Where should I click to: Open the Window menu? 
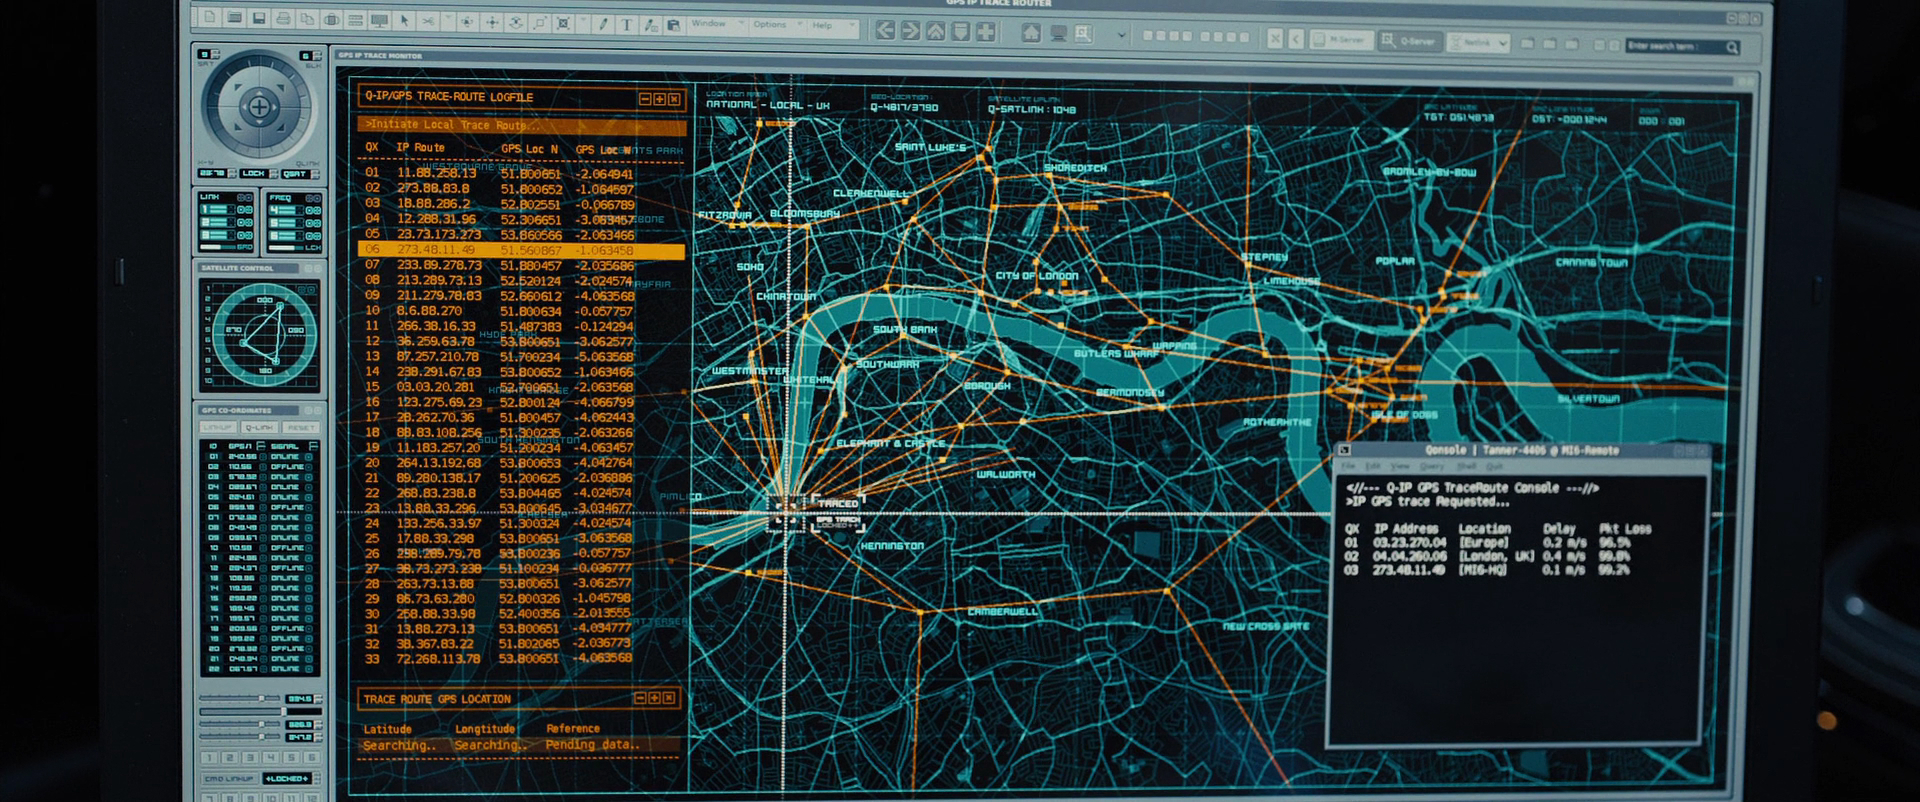point(715,23)
